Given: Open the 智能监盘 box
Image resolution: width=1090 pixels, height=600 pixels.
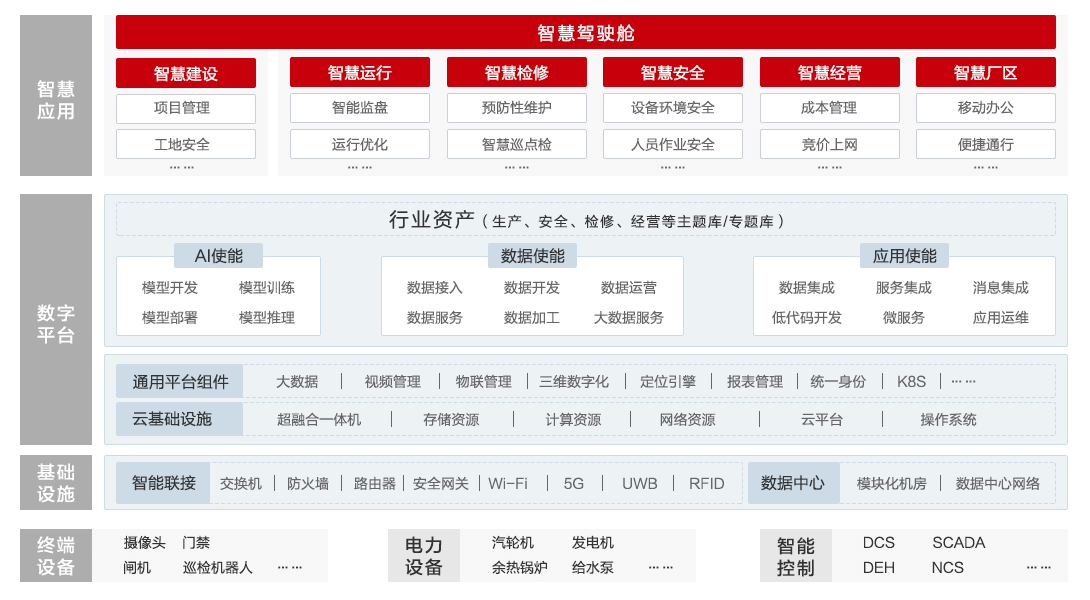Looking at the screenshot, I should 360,108.
